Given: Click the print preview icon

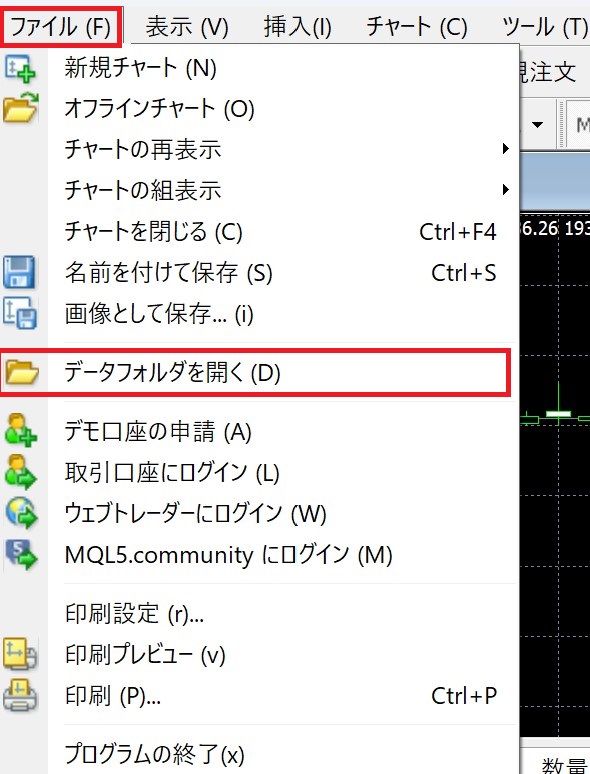Looking at the screenshot, I should pos(20,654).
